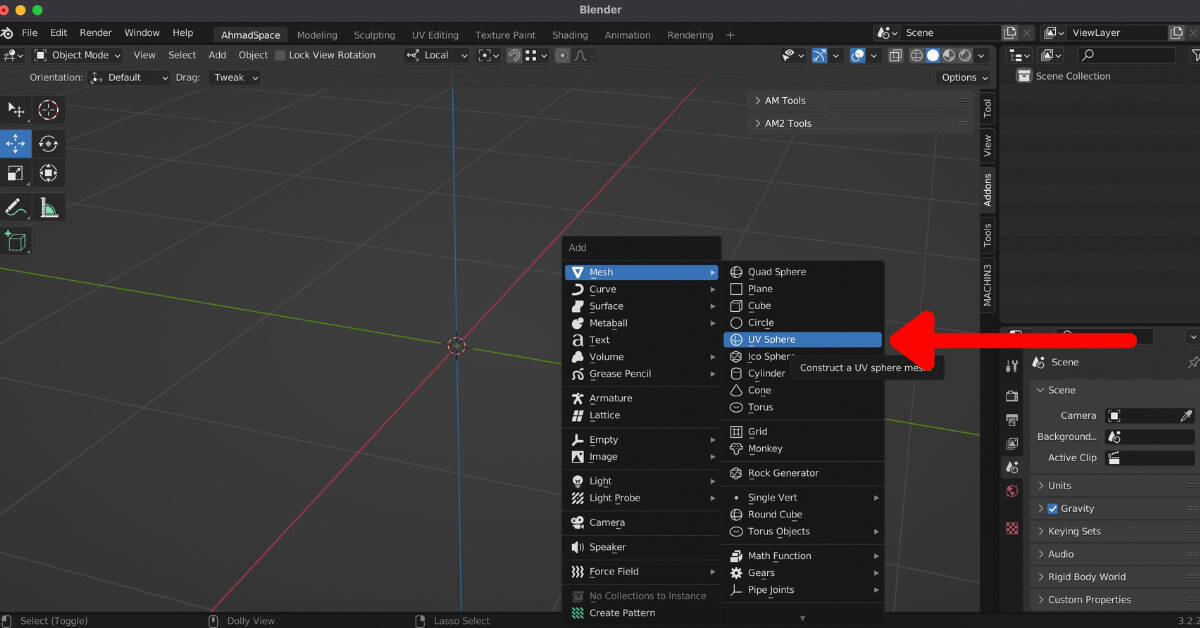This screenshot has height=628, width=1200.
Task: Activate the Rotate tool
Action: click(x=48, y=143)
